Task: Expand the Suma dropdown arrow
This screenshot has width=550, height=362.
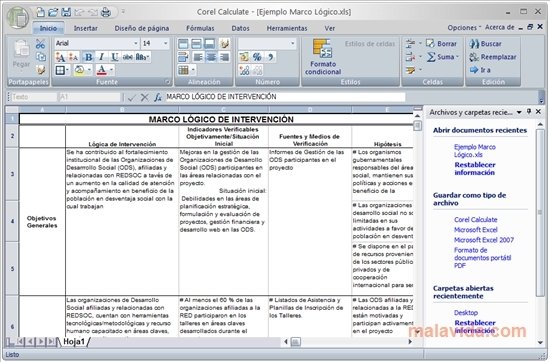Action: click(x=457, y=57)
